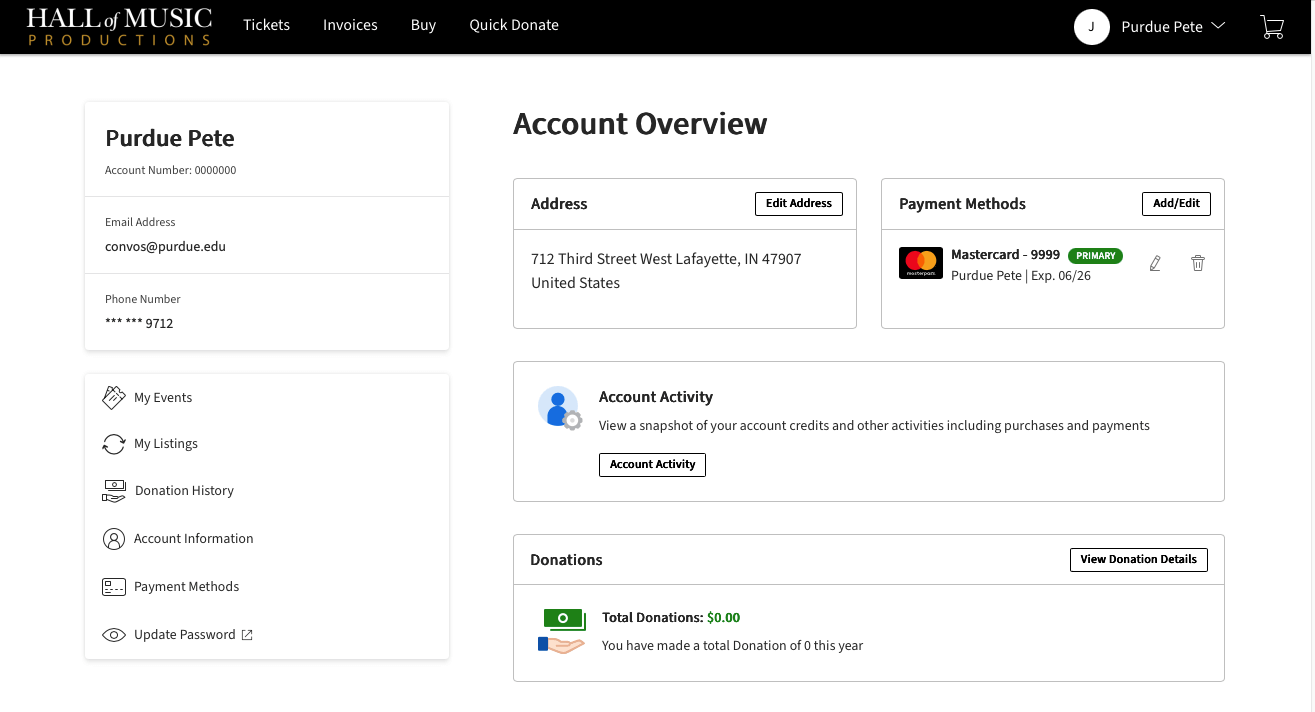Click the Payment Methods card icon

114,587
